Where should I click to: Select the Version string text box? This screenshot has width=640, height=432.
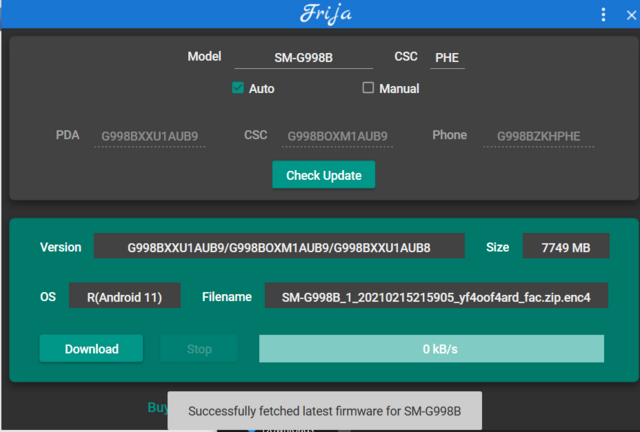pos(279,246)
